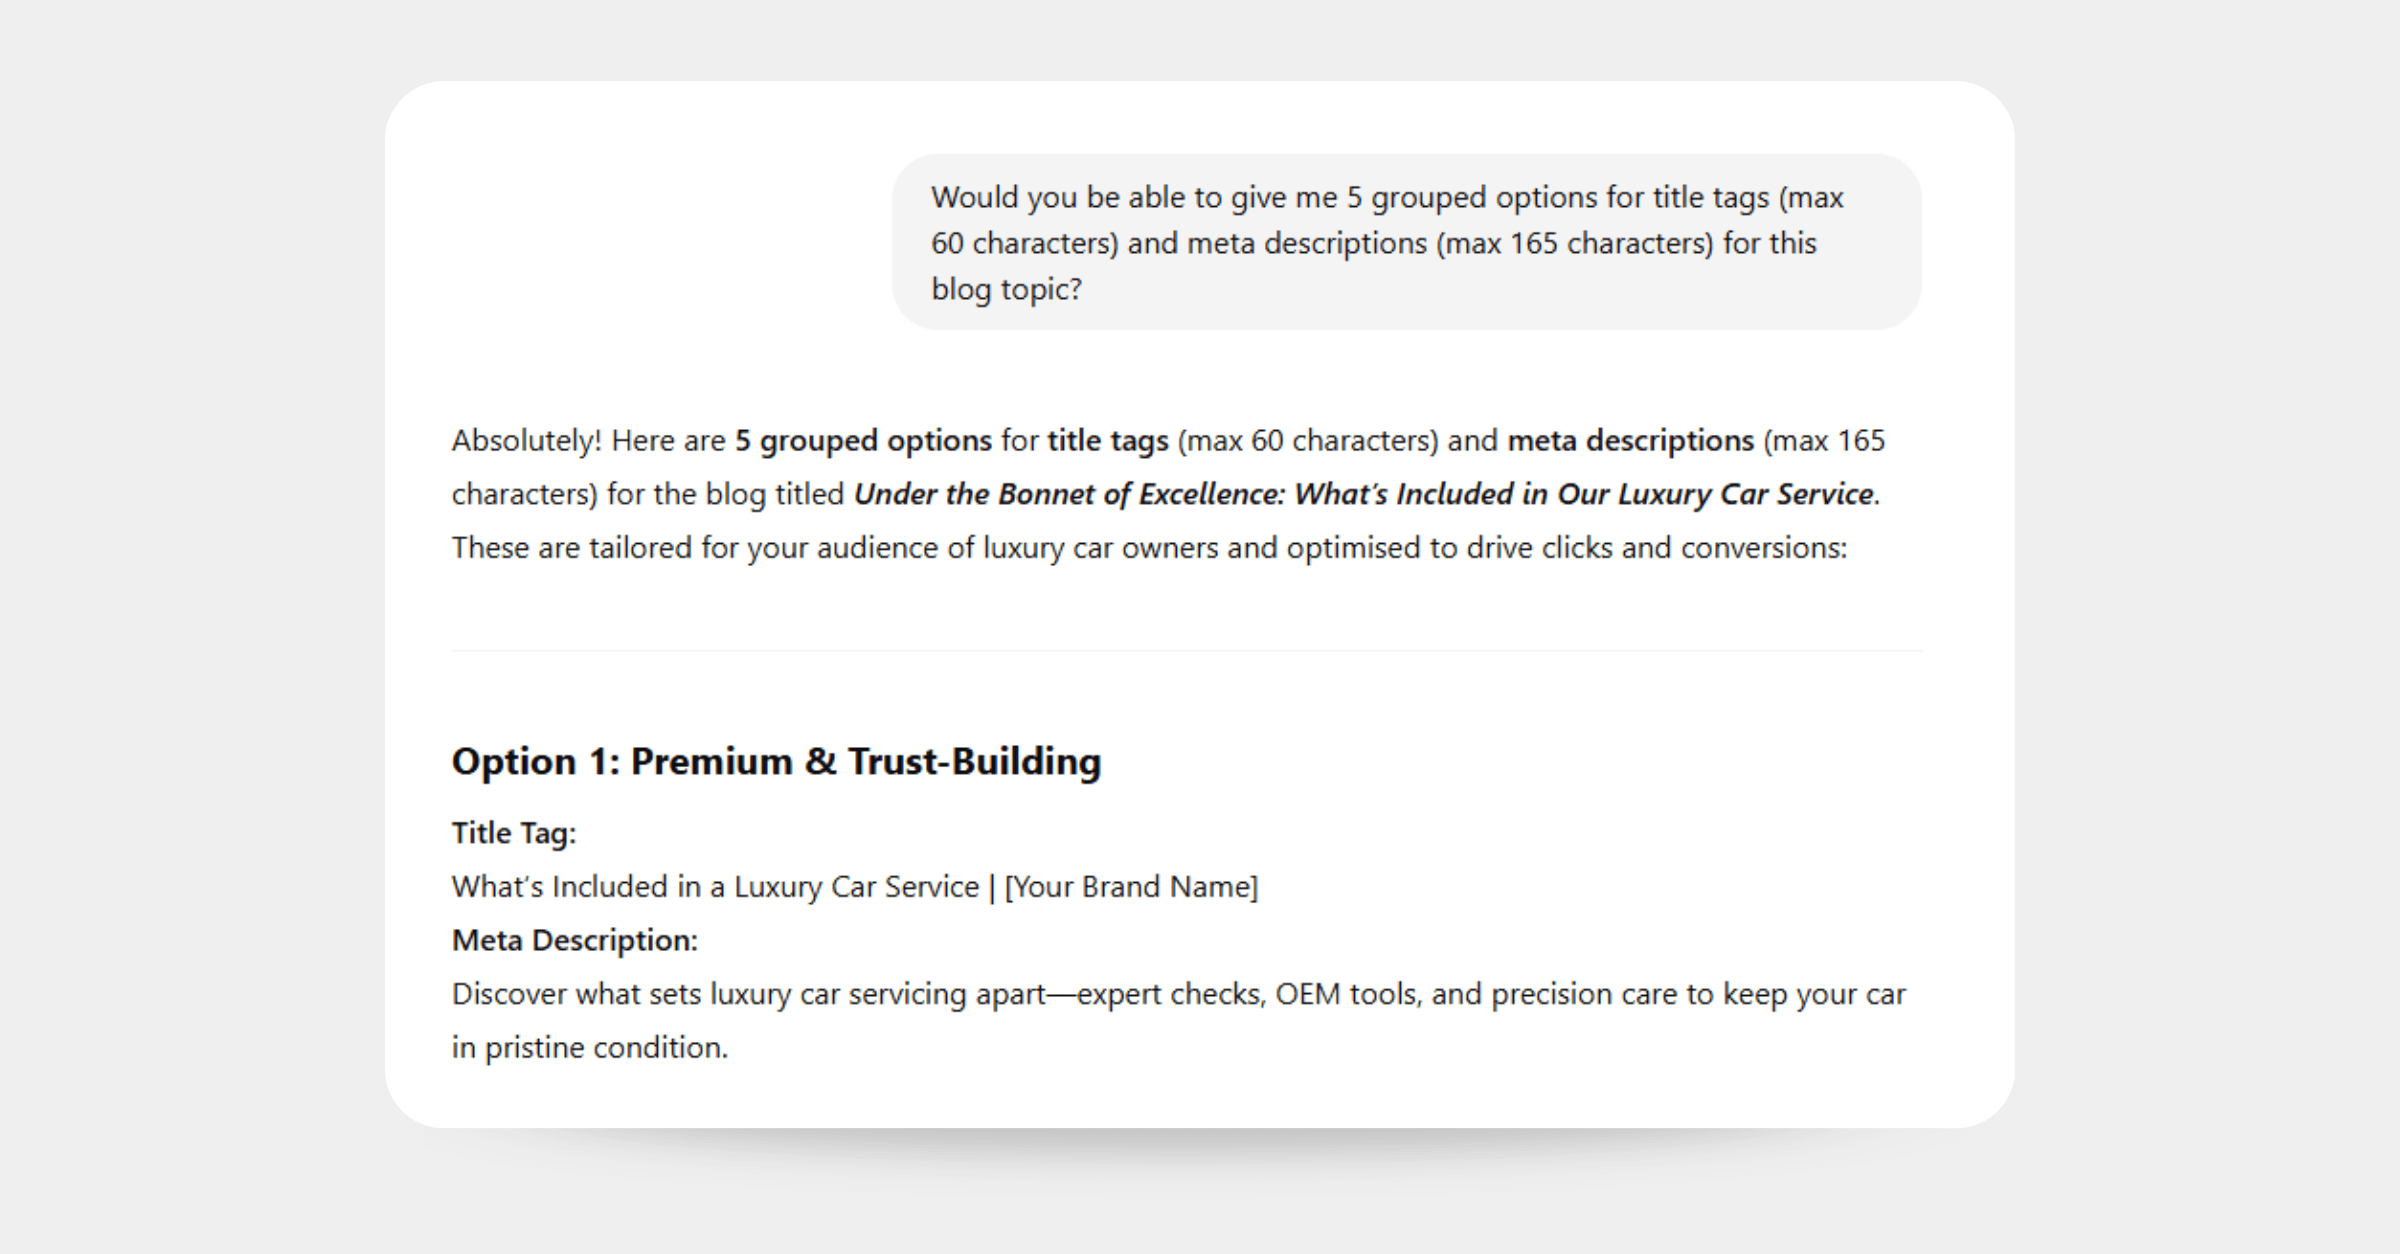Click the 'Option 1: Premium & Trust-Building' heading

pyautogui.click(x=776, y=761)
